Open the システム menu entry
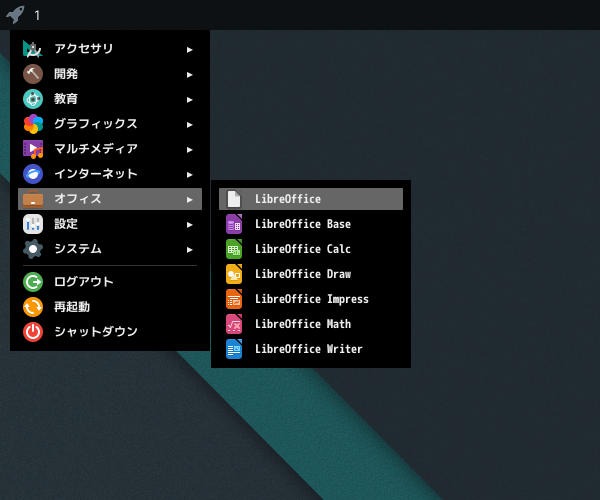This screenshot has width=600, height=500. [110, 249]
